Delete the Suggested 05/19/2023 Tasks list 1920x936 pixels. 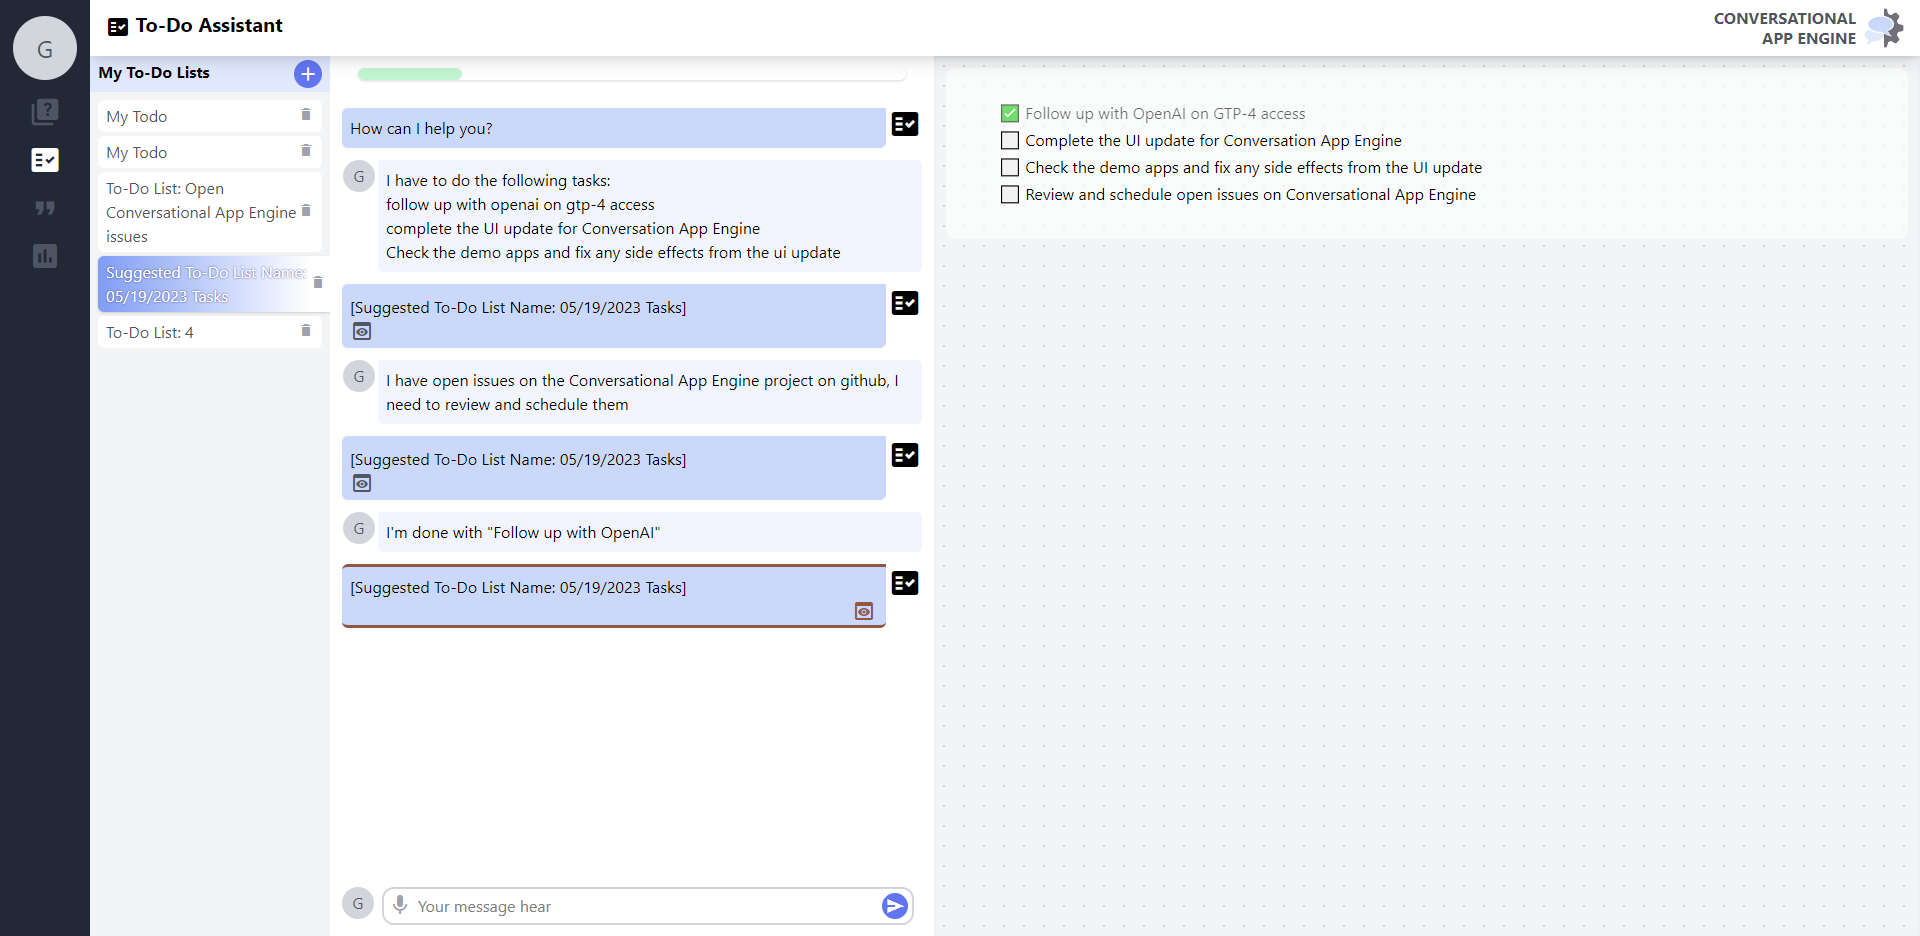(x=318, y=283)
